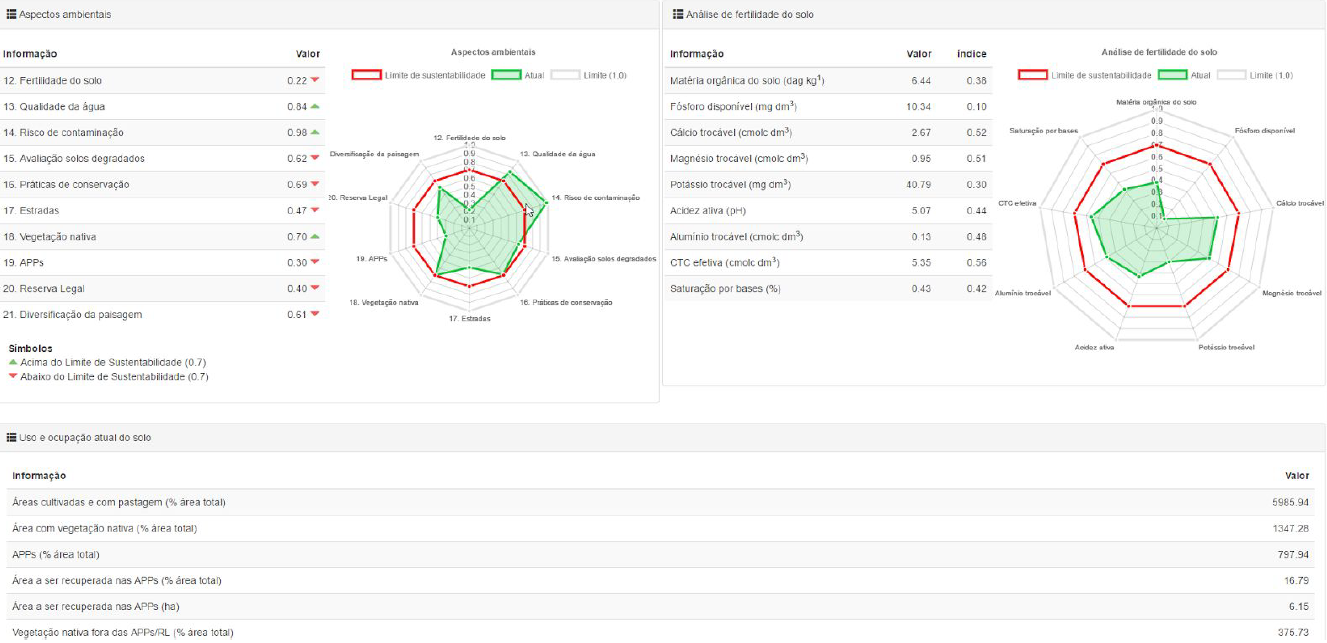Click green up arrow in Risco de contaminação row
The height and width of the screenshot is (643, 1327).
pyautogui.click(x=315, y=132)
